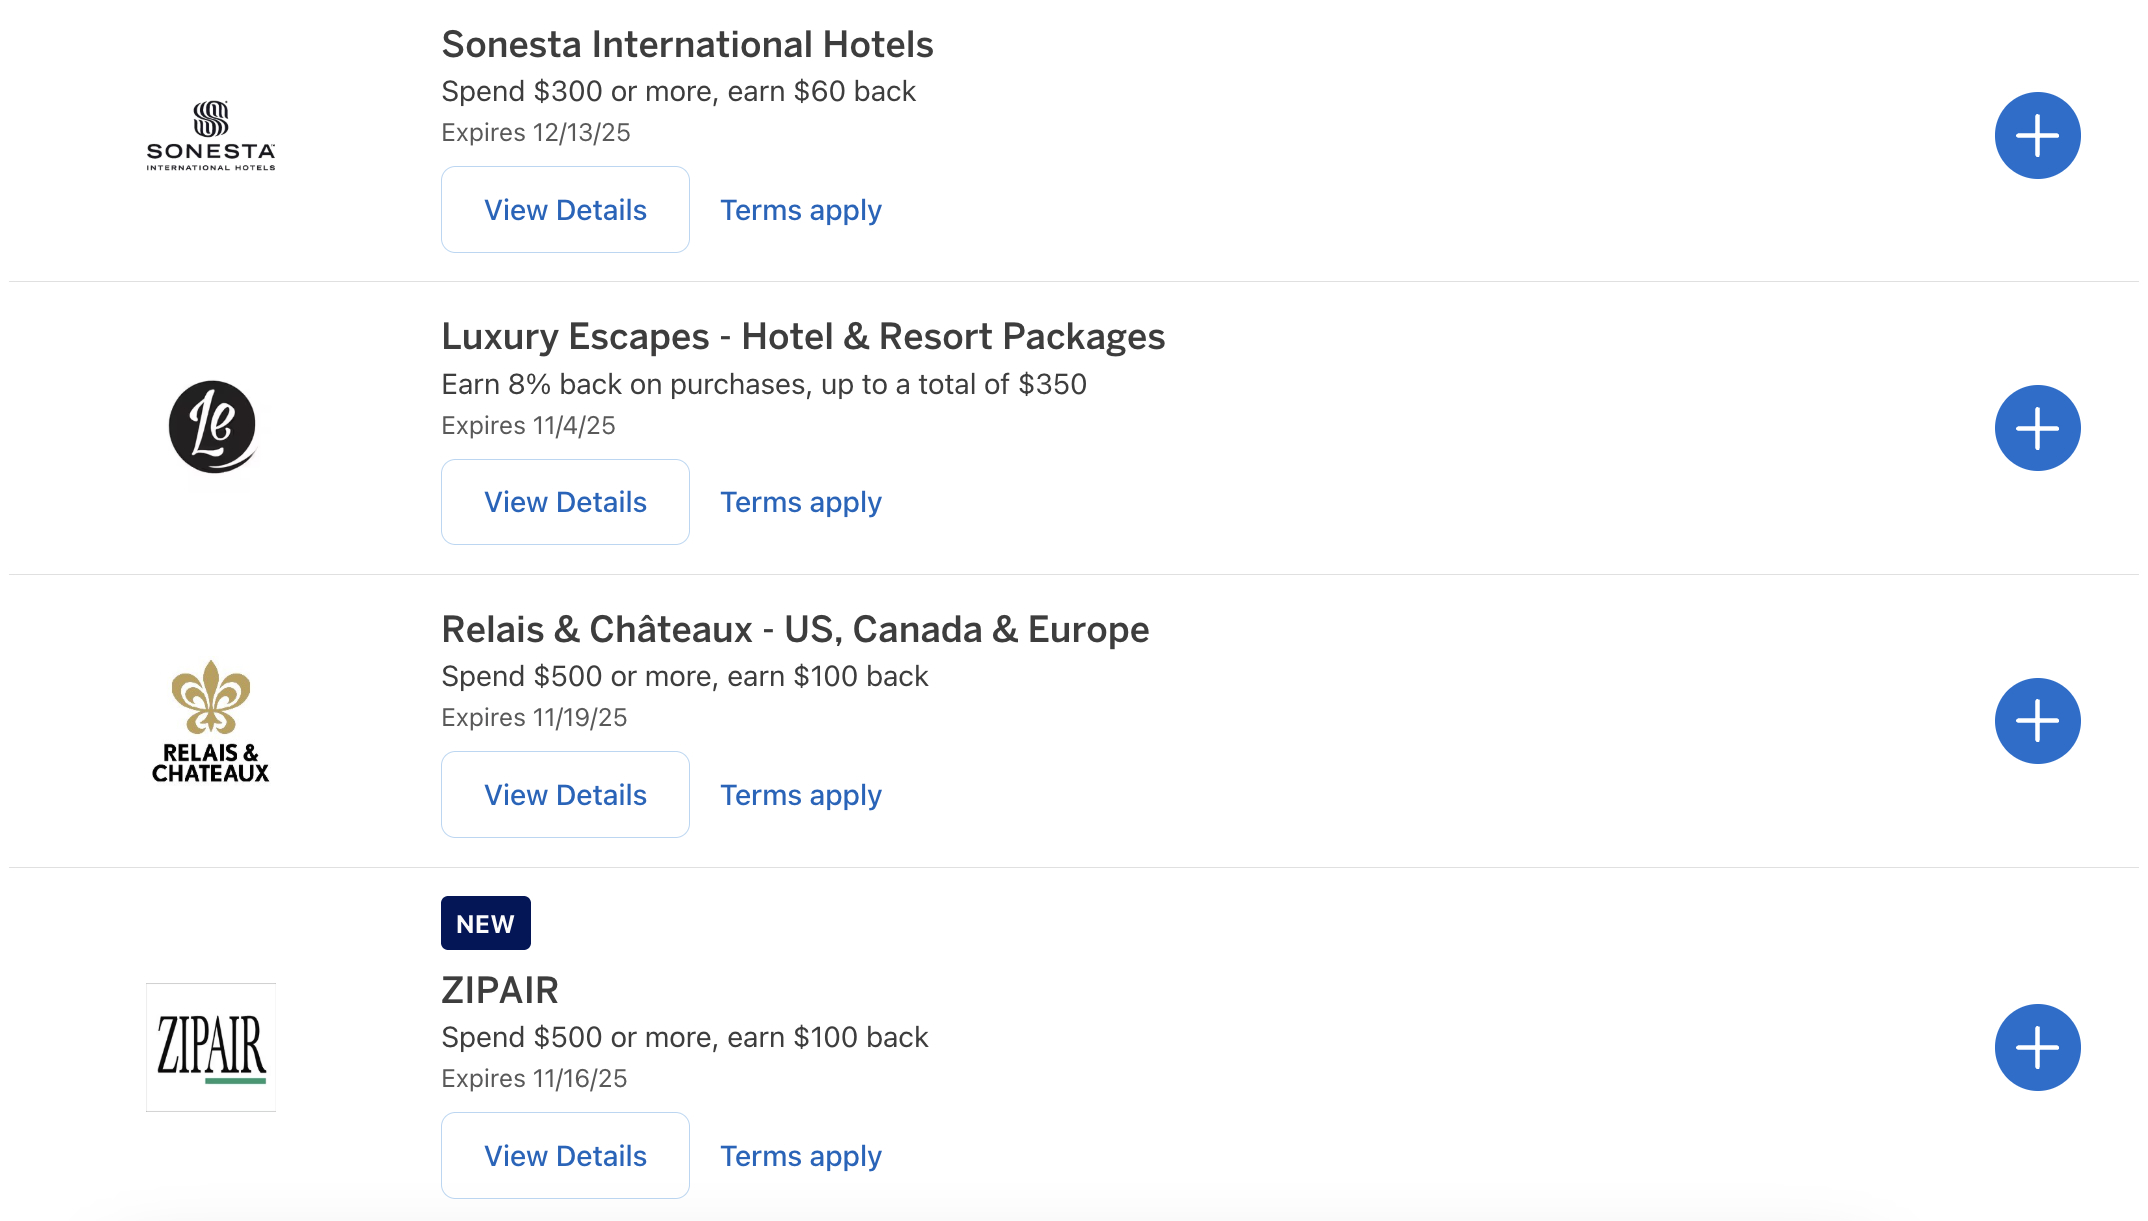2148x1221 pixels.
Task: Click the Sonesta logo
Action: tap(211, 136)
